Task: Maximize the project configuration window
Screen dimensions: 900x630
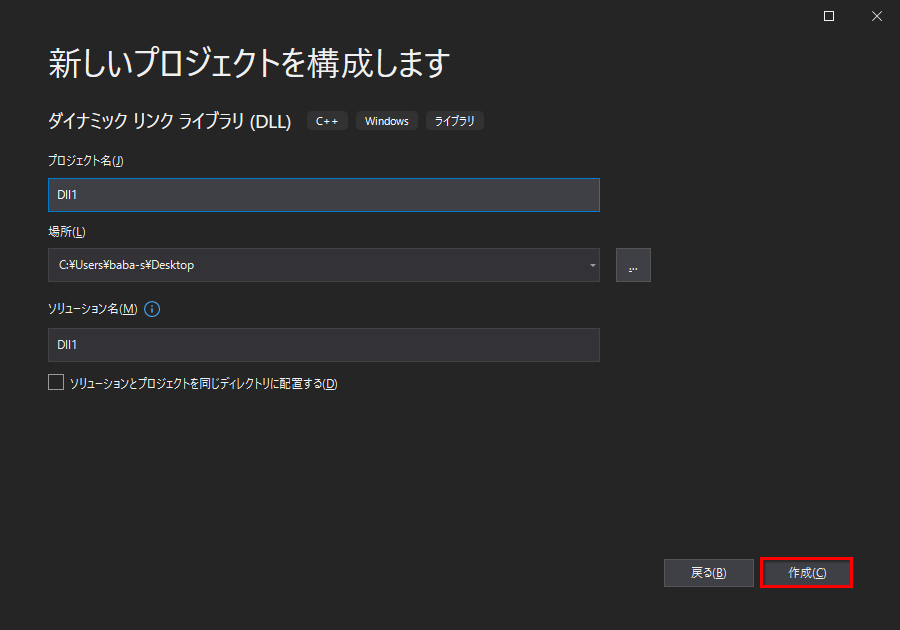Action: (829, 16)
